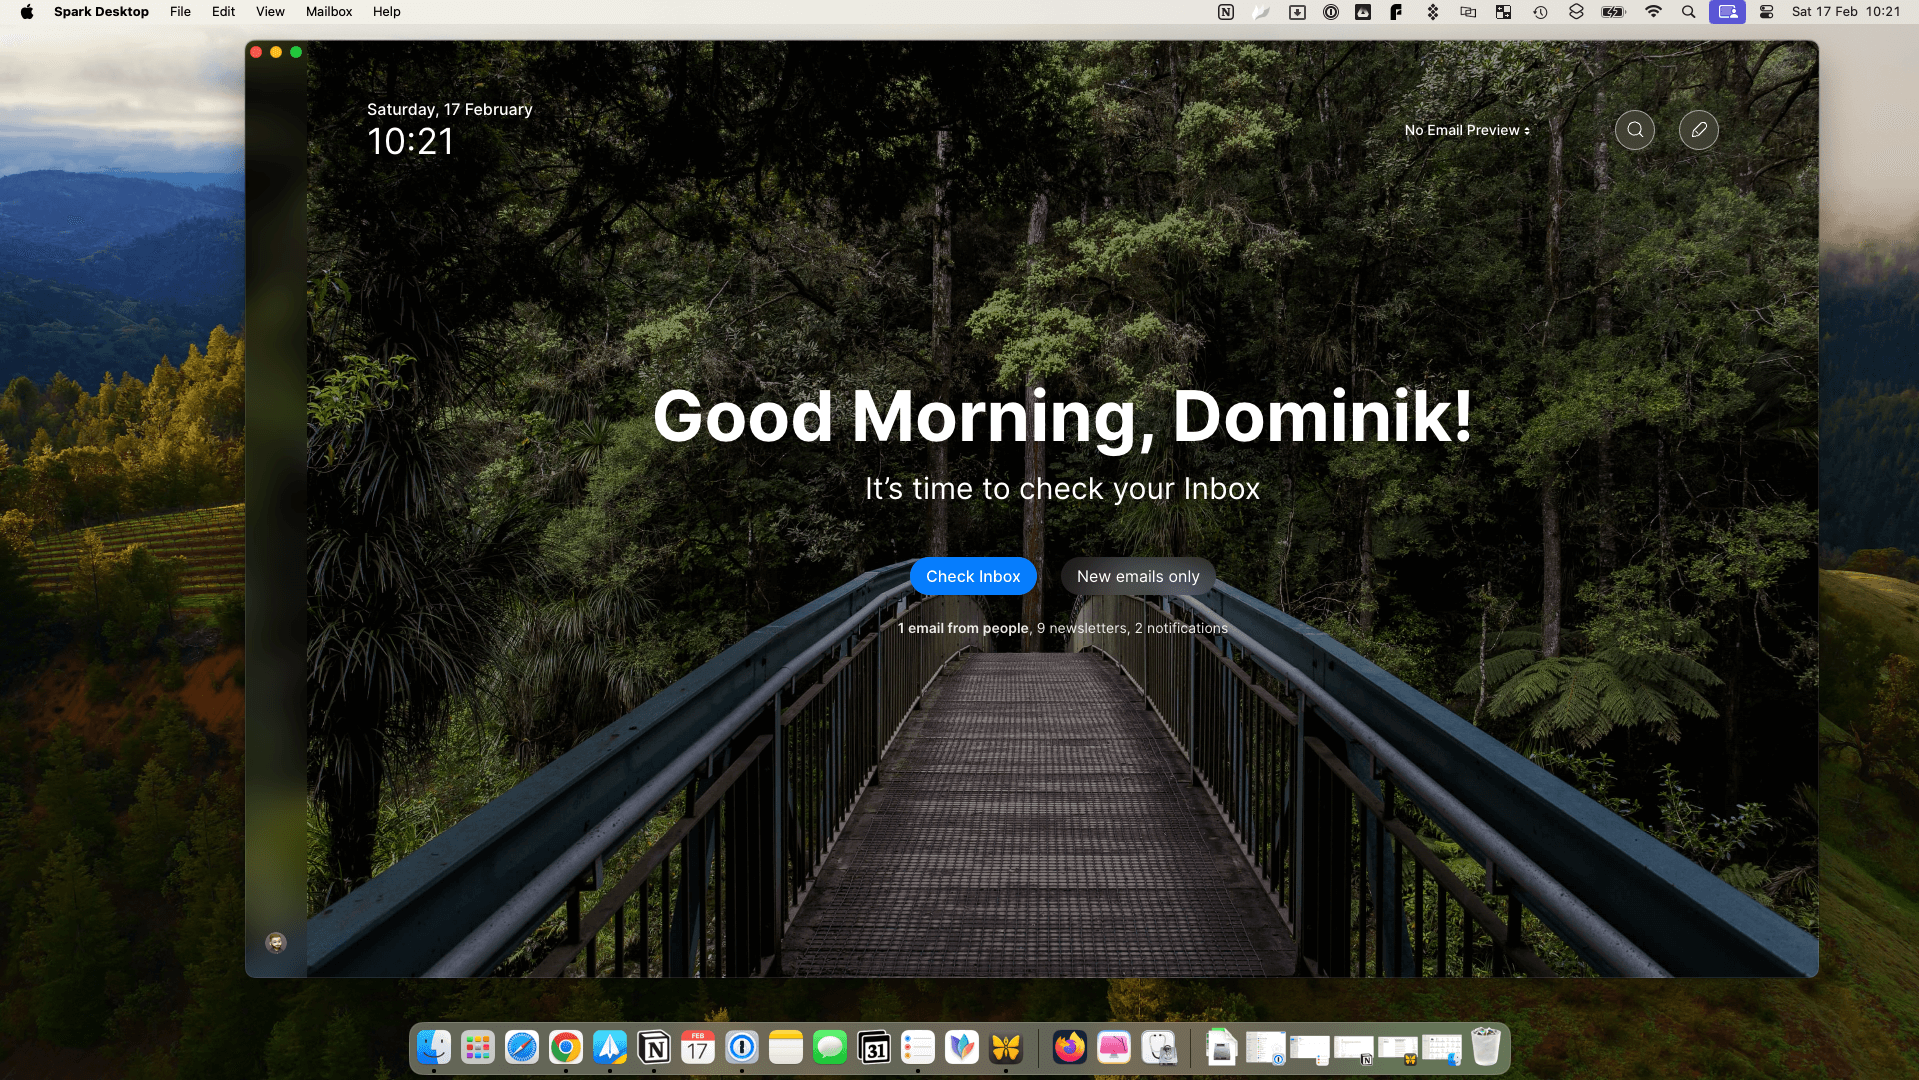Click the Check Inbox button

click(973, 576)
